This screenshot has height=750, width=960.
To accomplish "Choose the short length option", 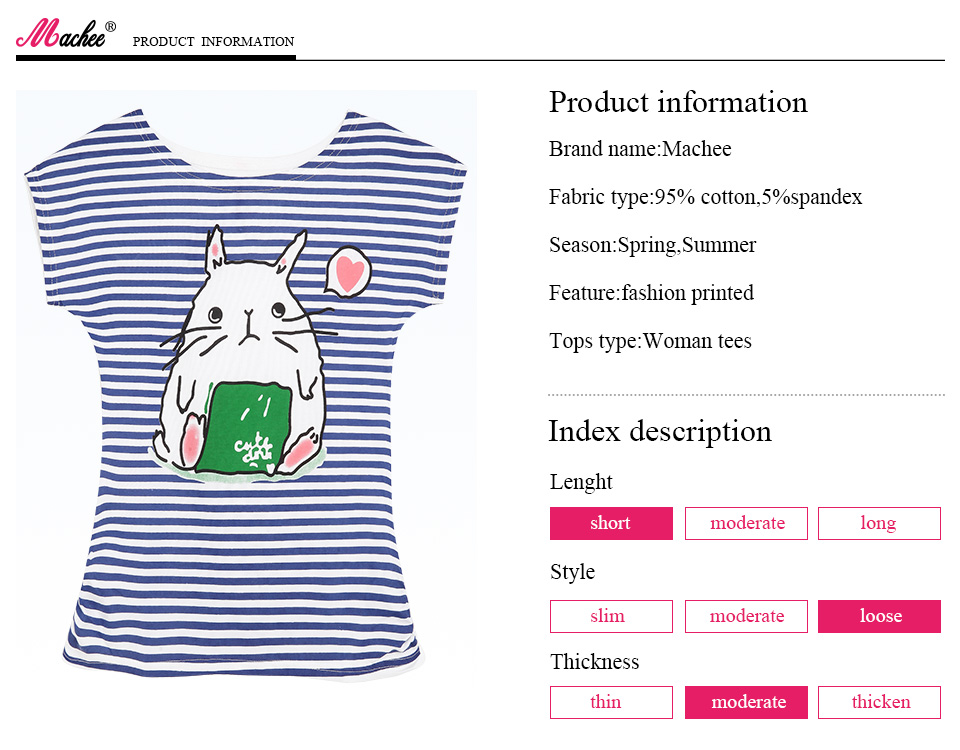I will (x=611, y=523).
